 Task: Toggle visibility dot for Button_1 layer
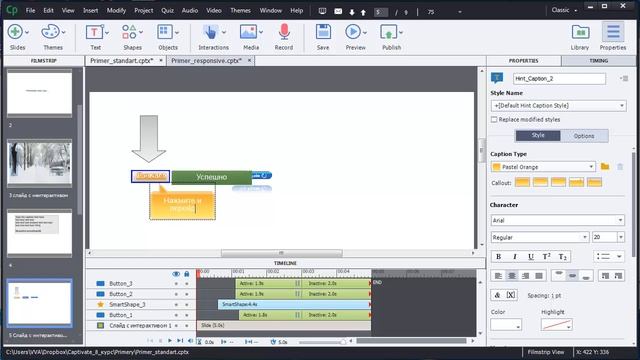pos(176,316)
